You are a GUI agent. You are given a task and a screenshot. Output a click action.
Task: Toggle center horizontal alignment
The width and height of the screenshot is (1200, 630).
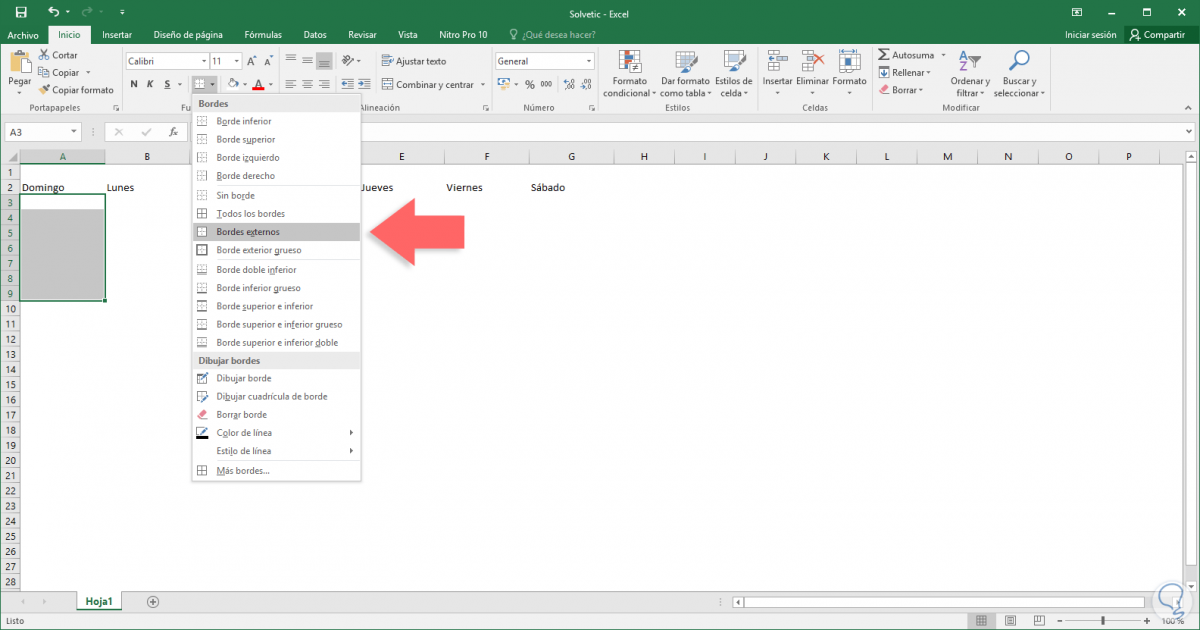307,85
